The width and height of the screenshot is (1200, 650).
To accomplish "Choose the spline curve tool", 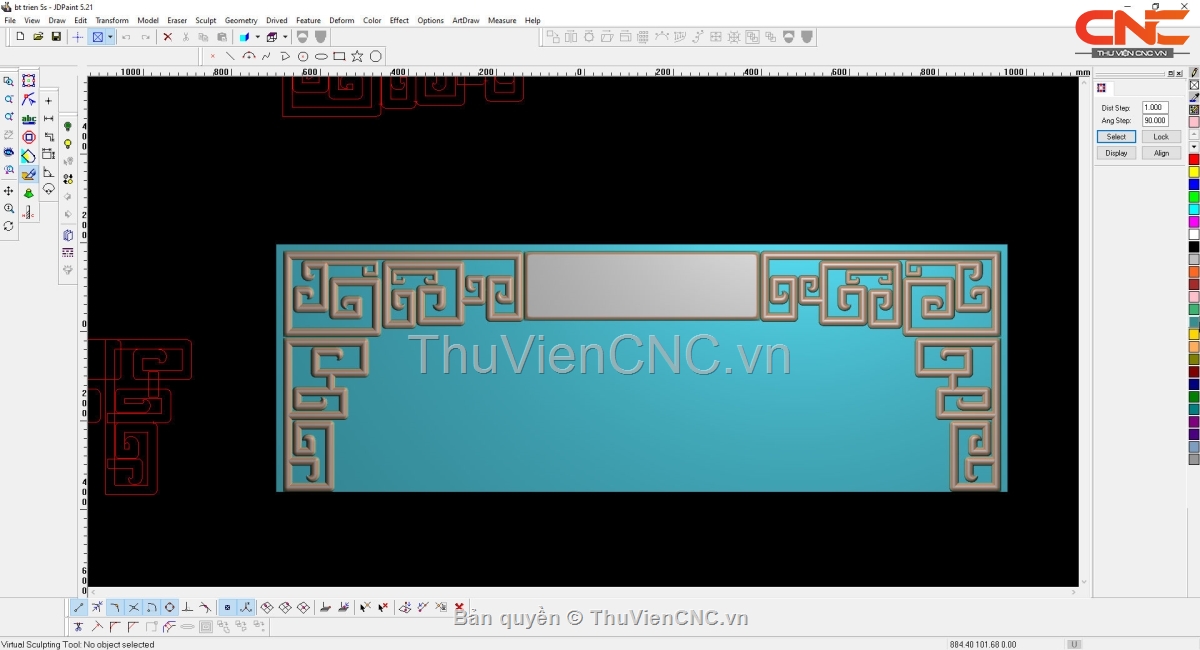I will (x=266, y=56).
